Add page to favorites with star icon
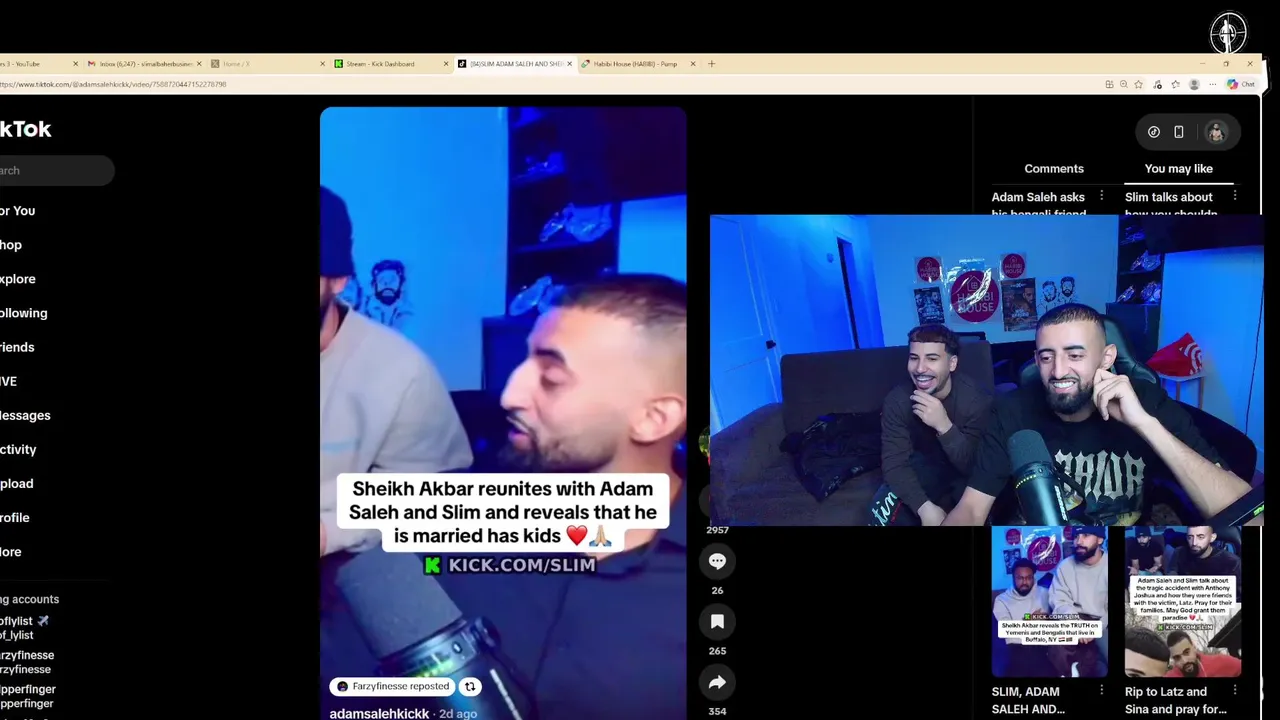Viewport: 1280px width, 720px height. point(1138,84)
